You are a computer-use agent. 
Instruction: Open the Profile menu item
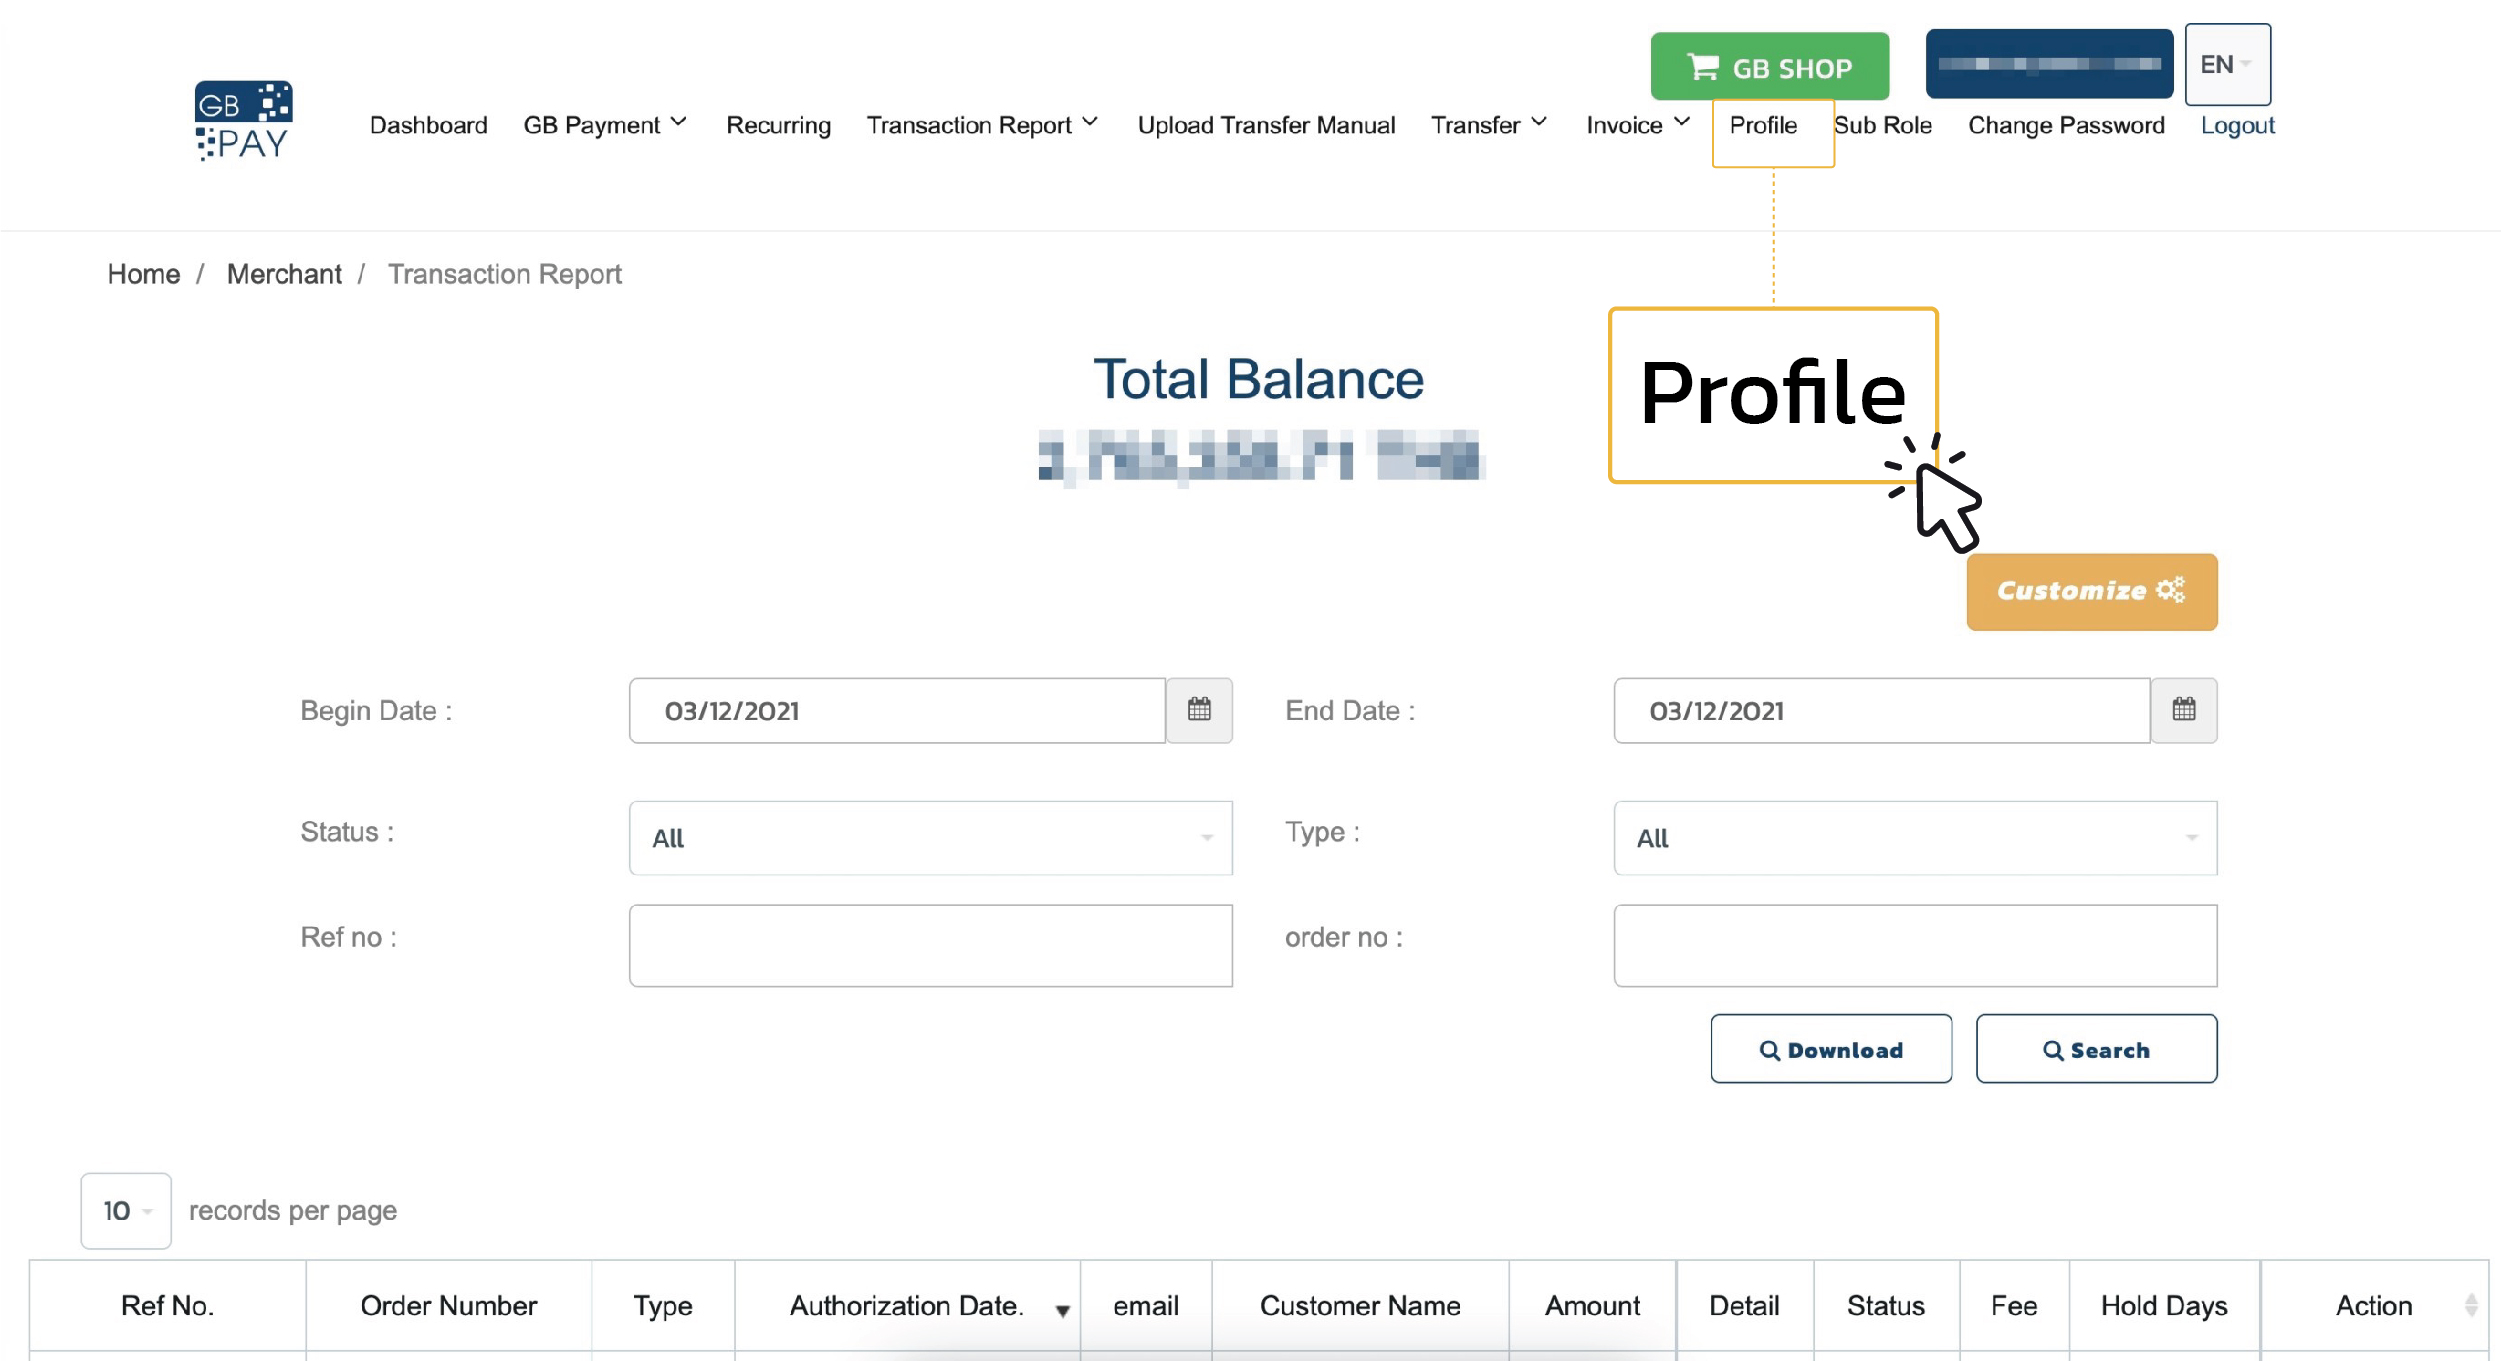1763,125
